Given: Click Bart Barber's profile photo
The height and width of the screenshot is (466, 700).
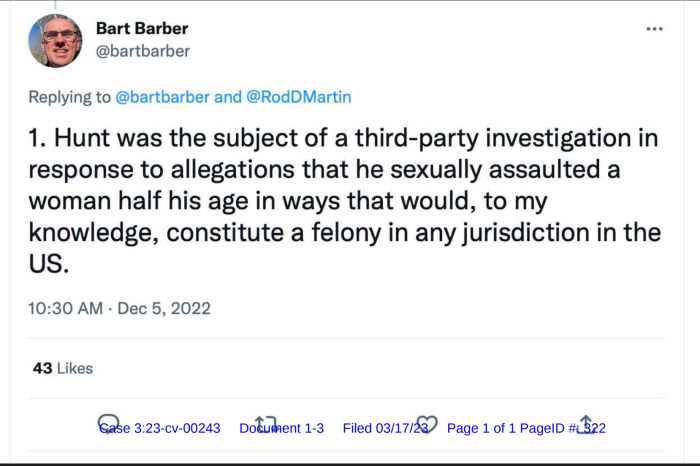Looking at the screenshot, I should coord(56,41).
